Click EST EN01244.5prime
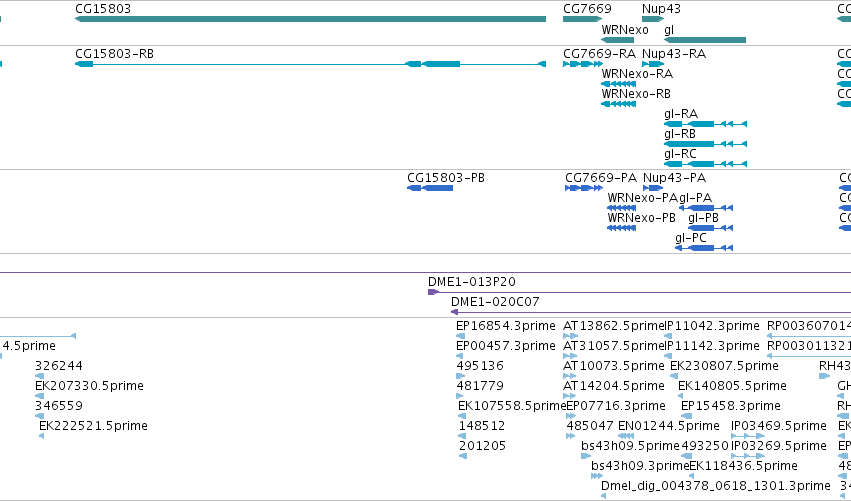This screenshot has height=501, width=851. tap(669, 426)
